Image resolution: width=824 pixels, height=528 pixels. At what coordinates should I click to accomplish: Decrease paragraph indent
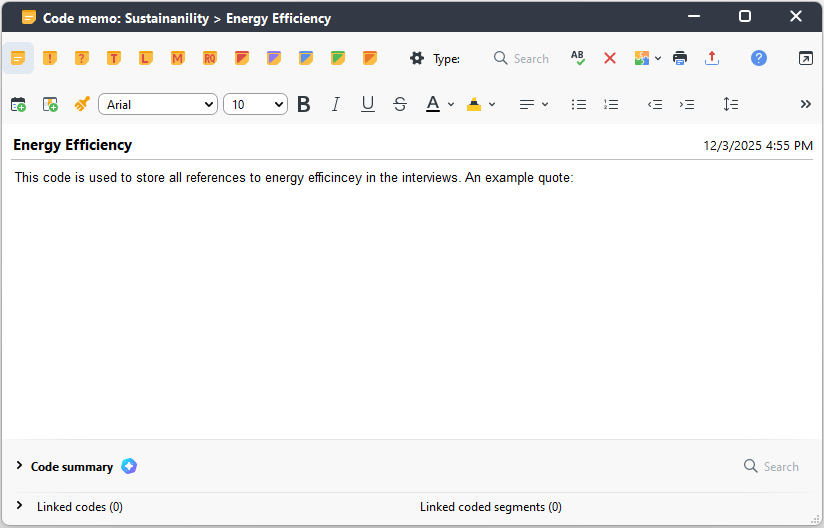click(x=655, y=105)
